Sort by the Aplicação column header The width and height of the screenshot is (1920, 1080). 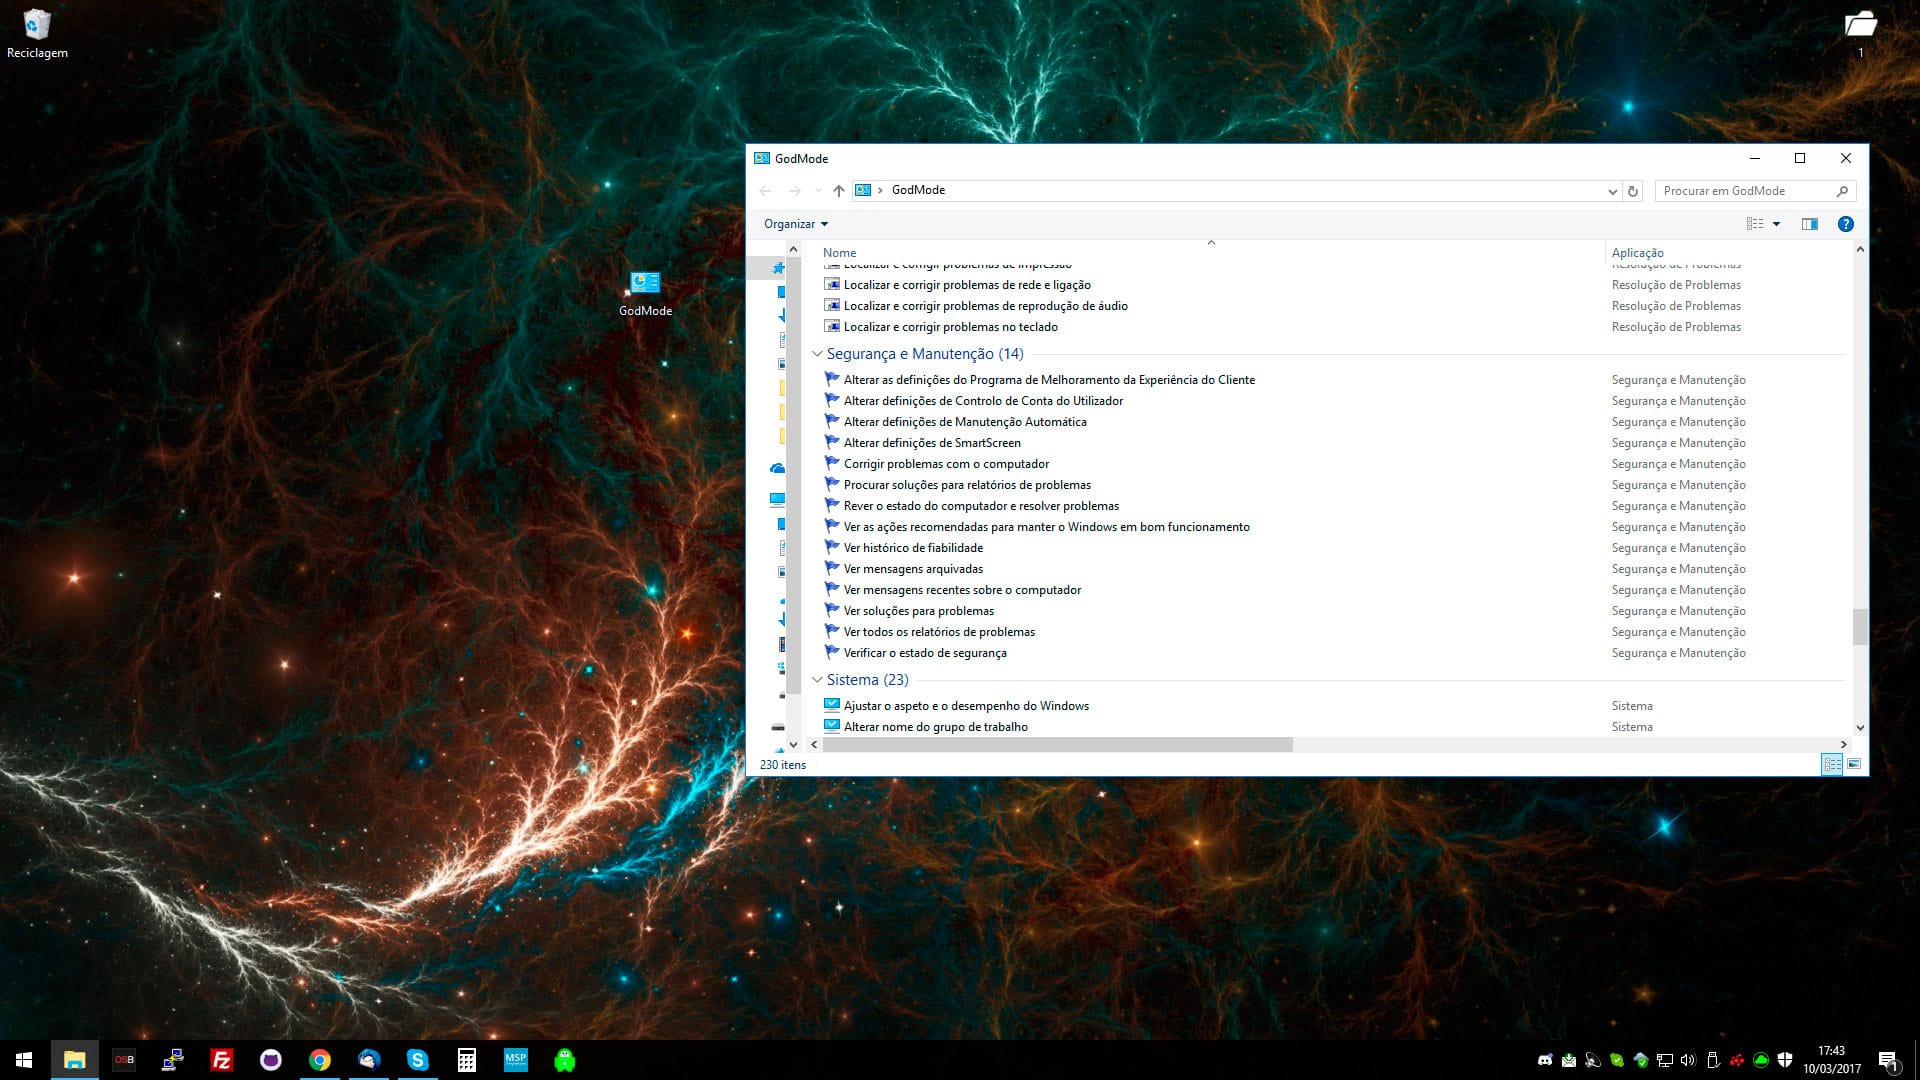point(1638,253)
